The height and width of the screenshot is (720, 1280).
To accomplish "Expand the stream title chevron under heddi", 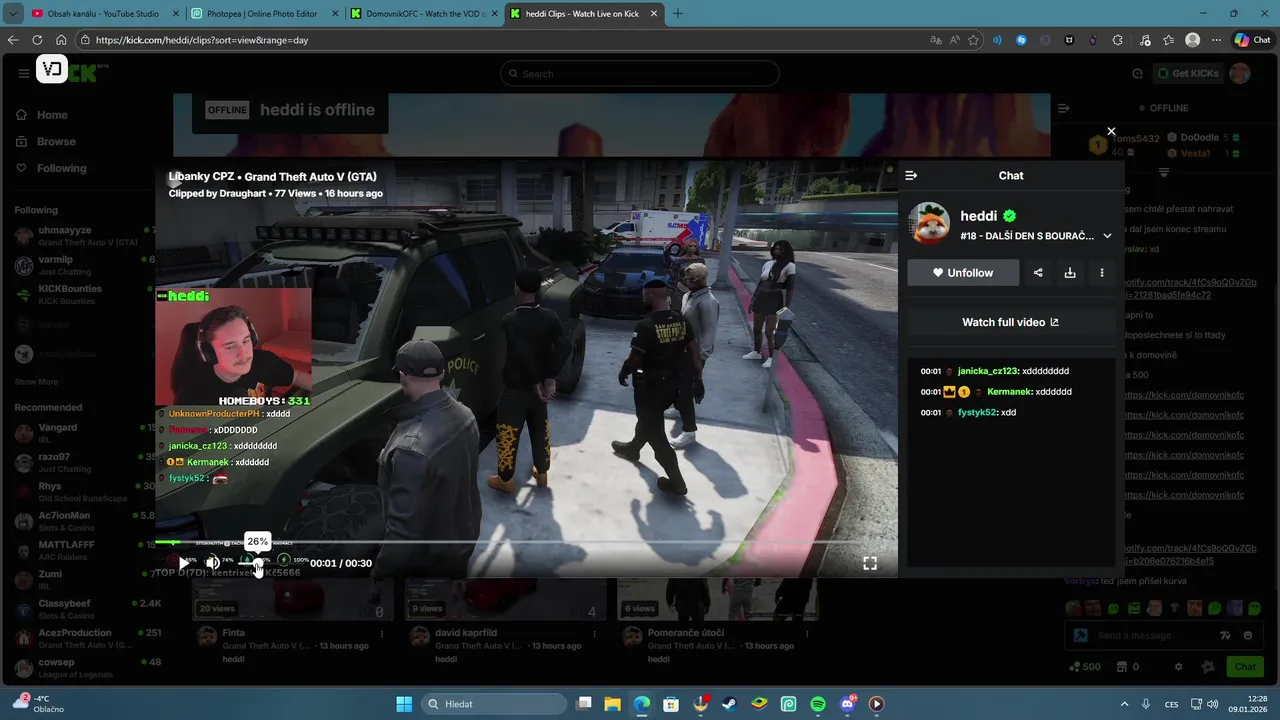I will click(1107, 236).
